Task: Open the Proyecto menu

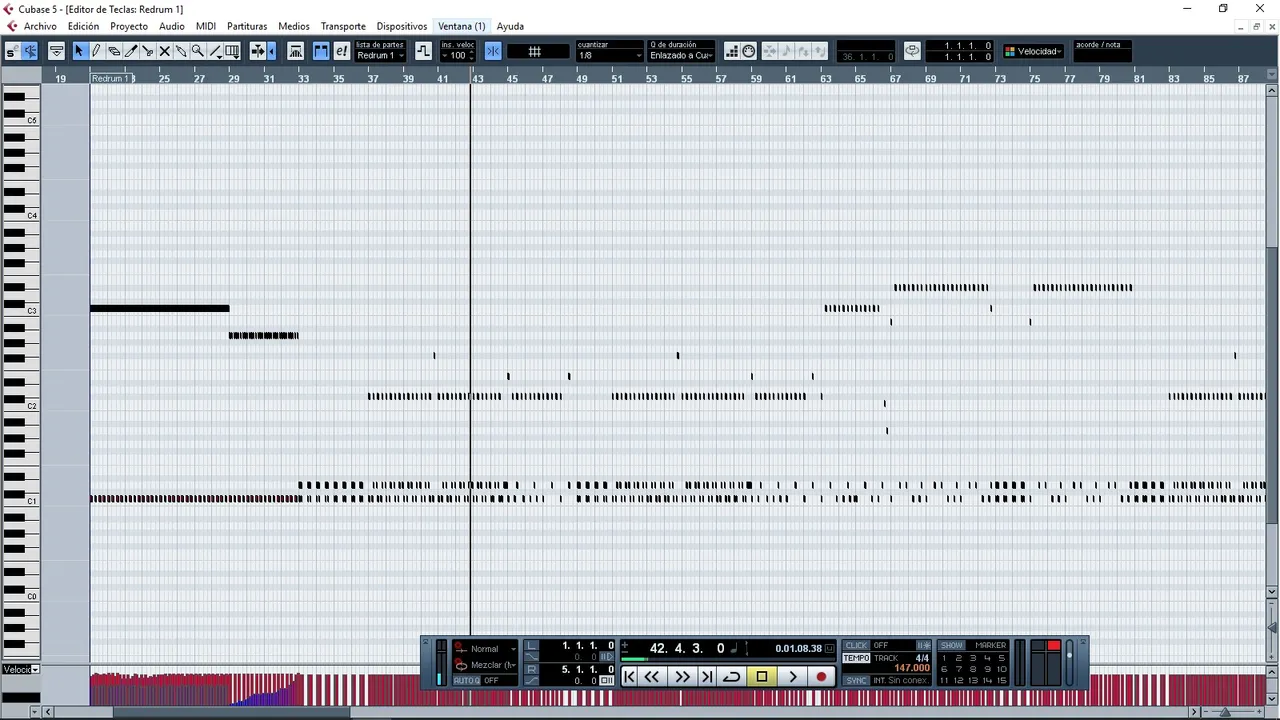Action: click(x=129, y=26)
